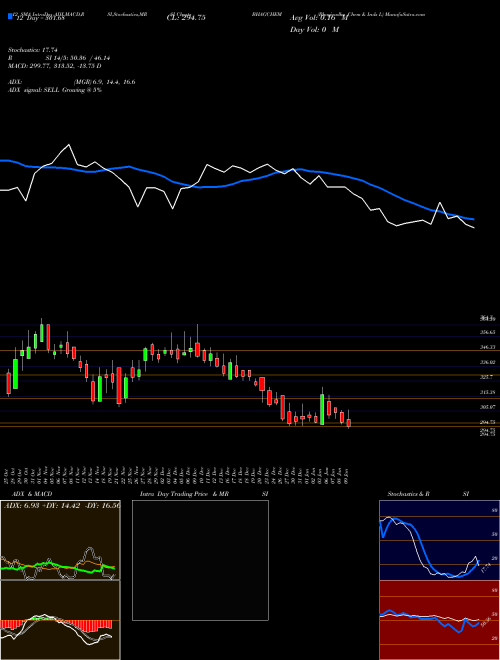Select the (MGR) 6.9, 14.4, 16.6 values
Viewport: 500px width, 660px height.
click(104, 82)
